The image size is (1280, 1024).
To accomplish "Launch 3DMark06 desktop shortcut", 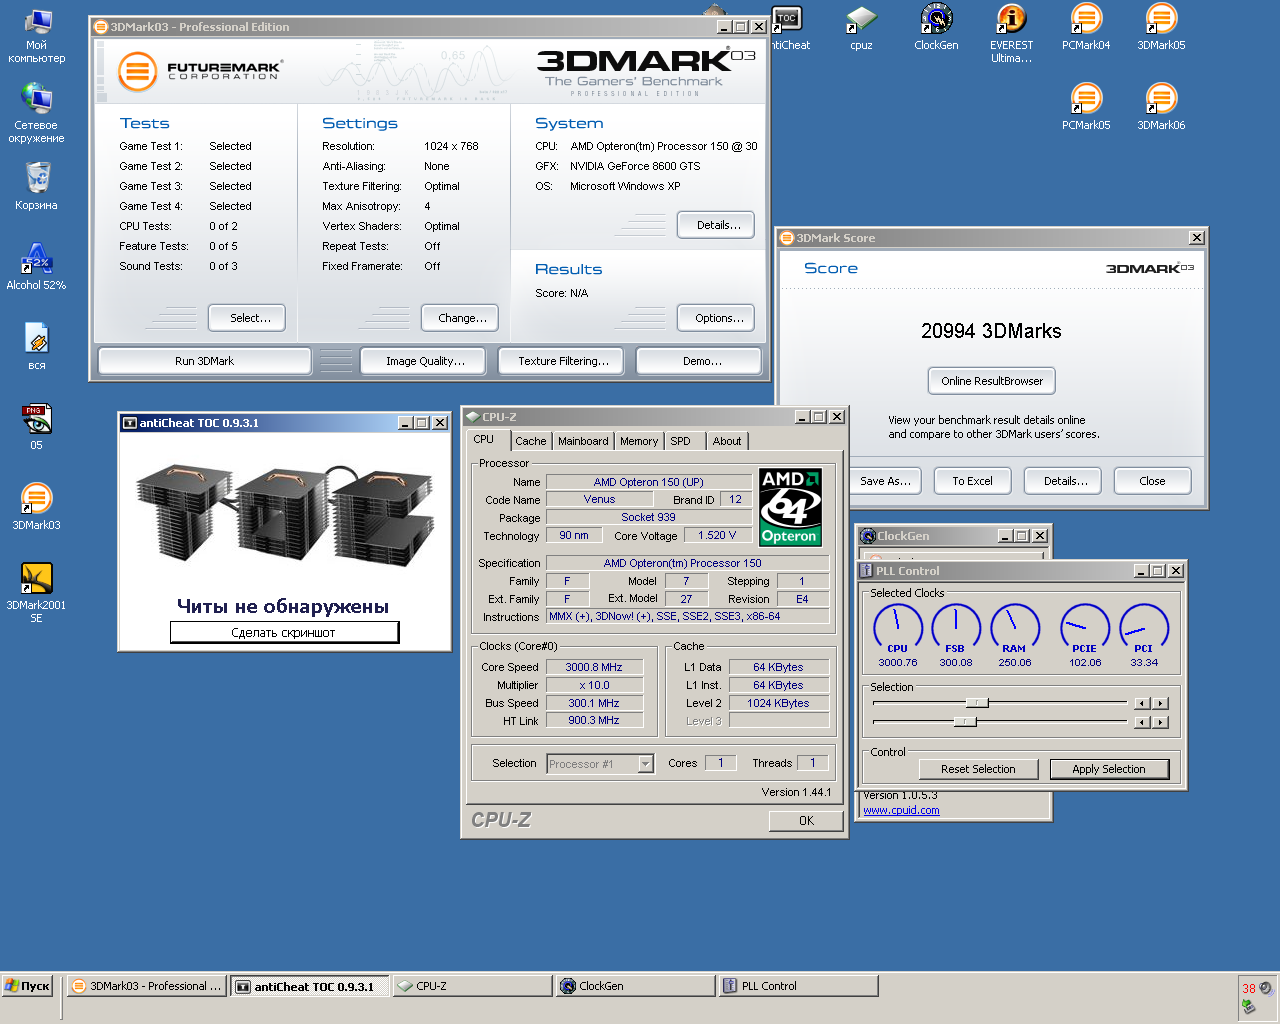I will (1161, 107).
